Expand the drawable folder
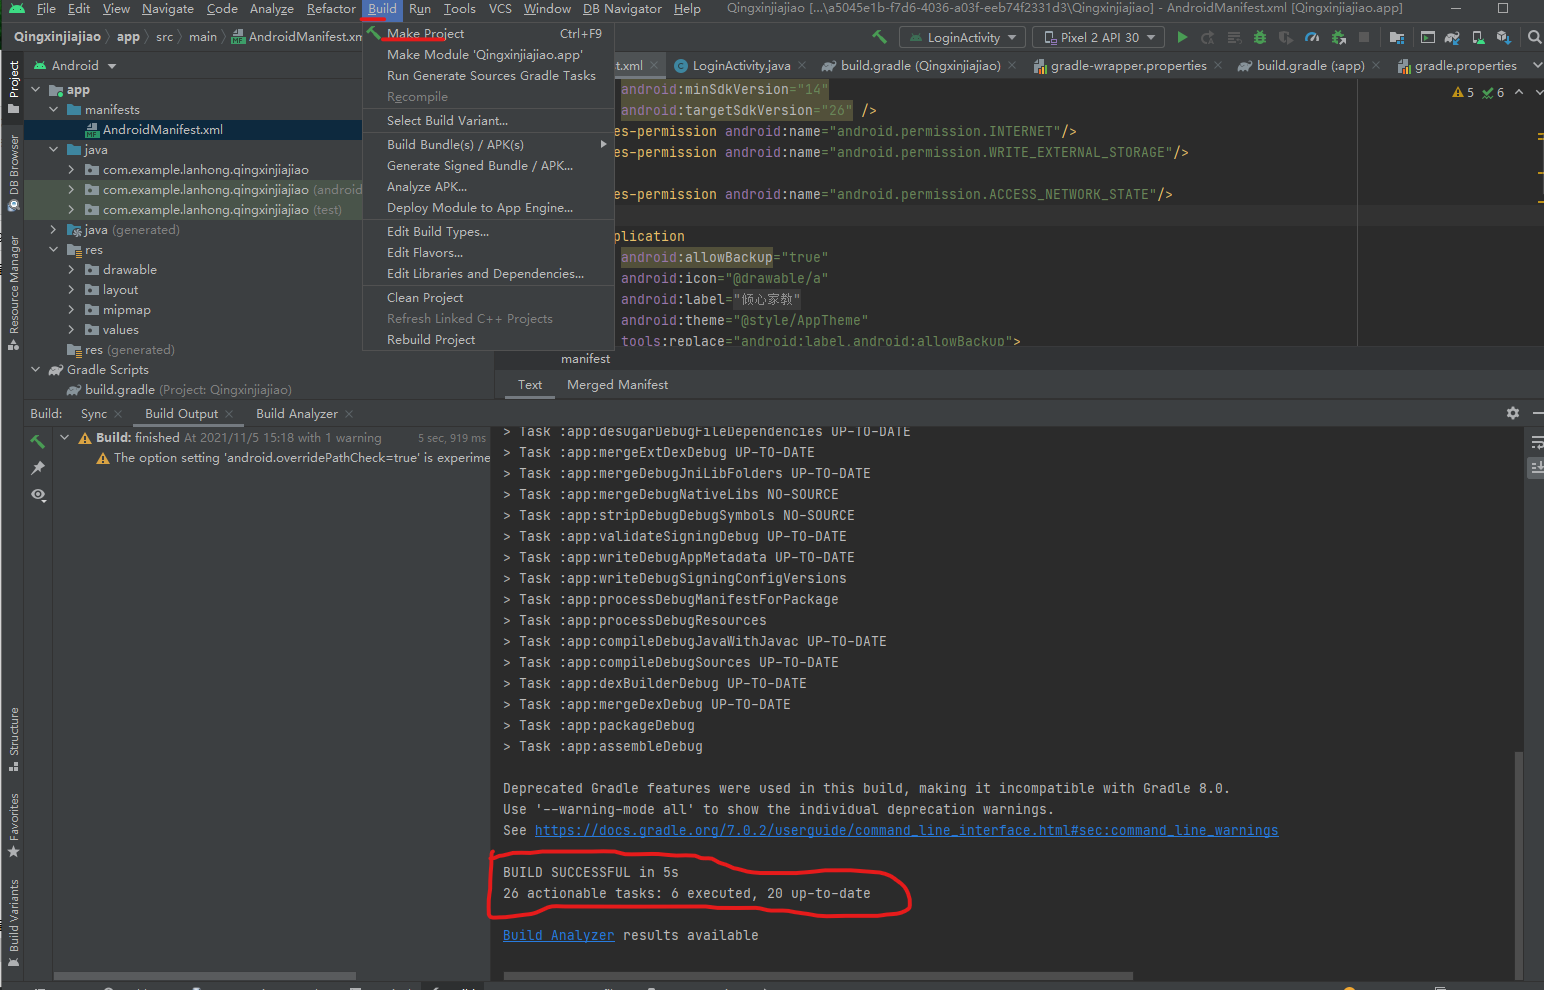 71,270
